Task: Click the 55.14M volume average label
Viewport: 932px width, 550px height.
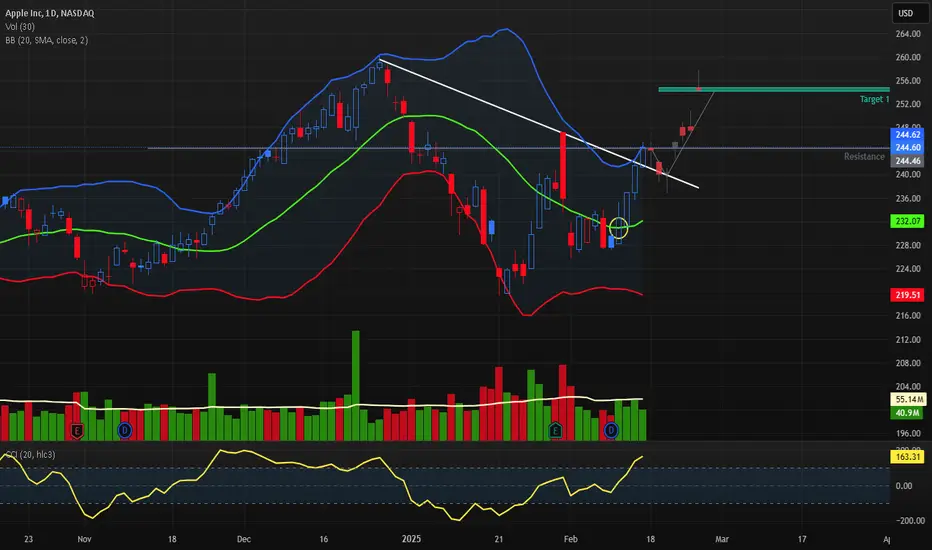Action: point(909,400)
